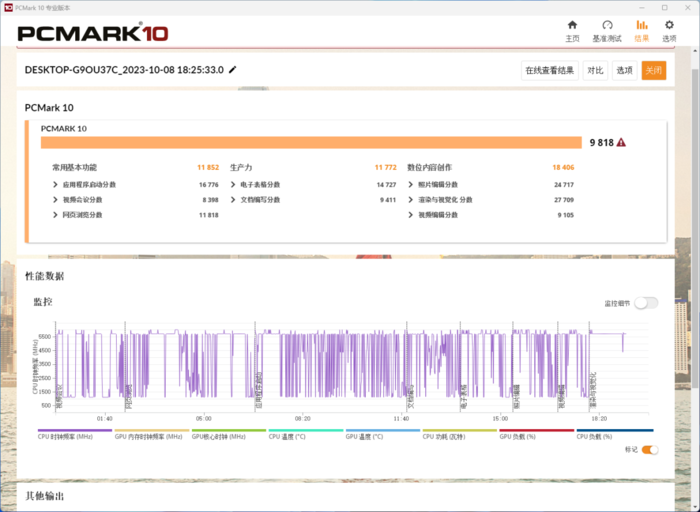Select the 结果 results chart icon
The height and width of the screenshot is (512, 700).
click(x=642, y=31)
